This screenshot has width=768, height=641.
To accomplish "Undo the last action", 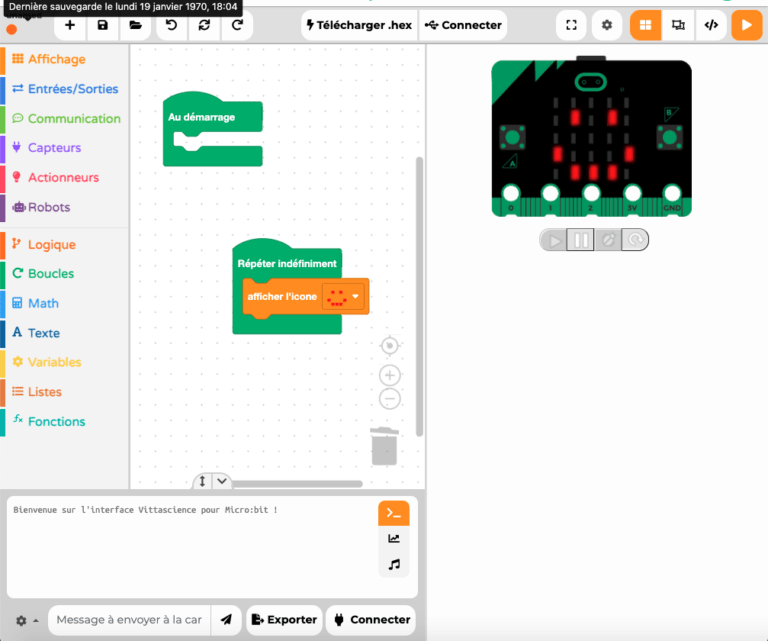I will tap(172, 25).
